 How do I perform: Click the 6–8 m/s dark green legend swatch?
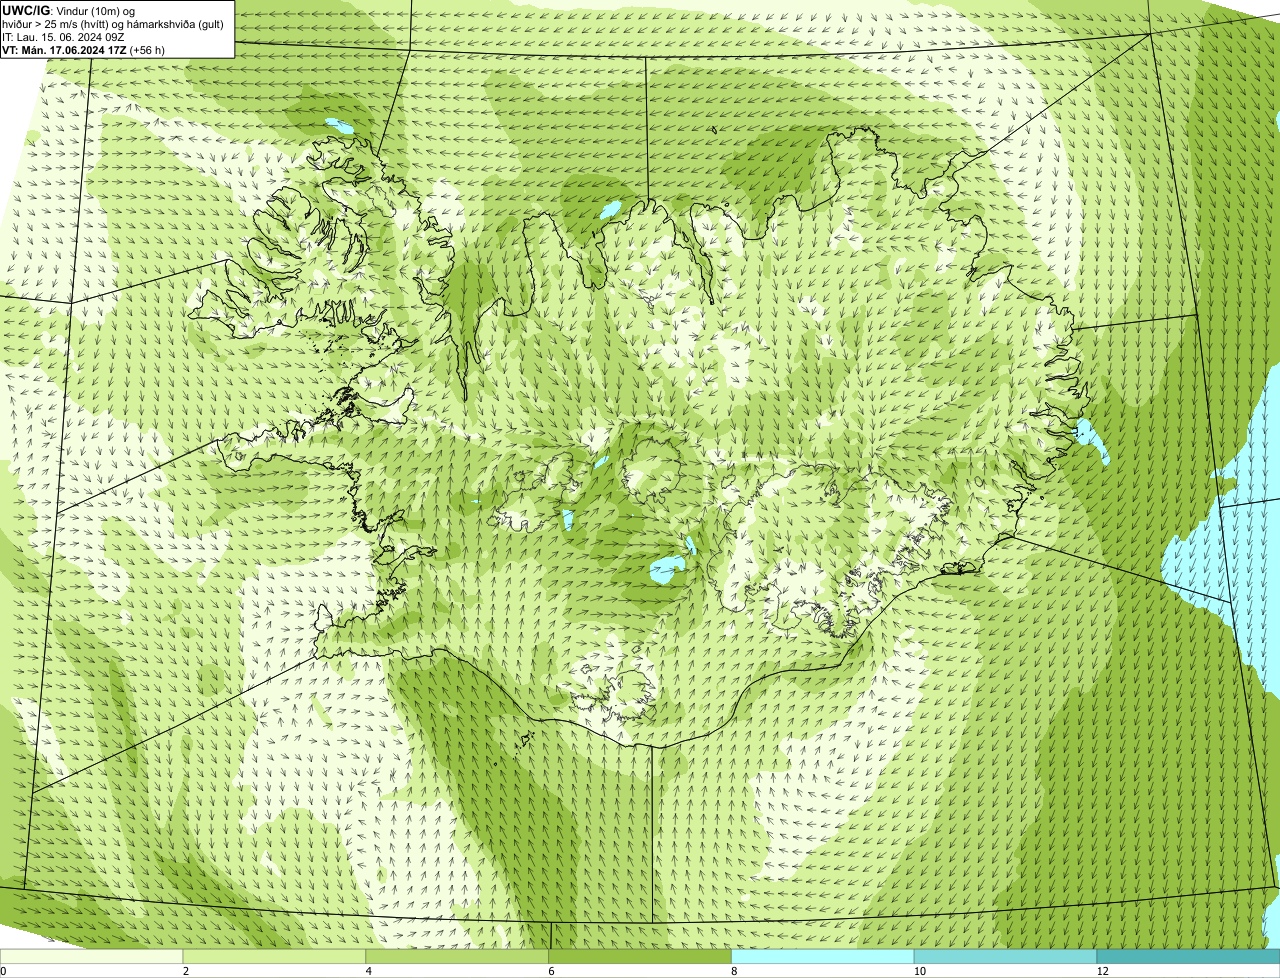641,956
